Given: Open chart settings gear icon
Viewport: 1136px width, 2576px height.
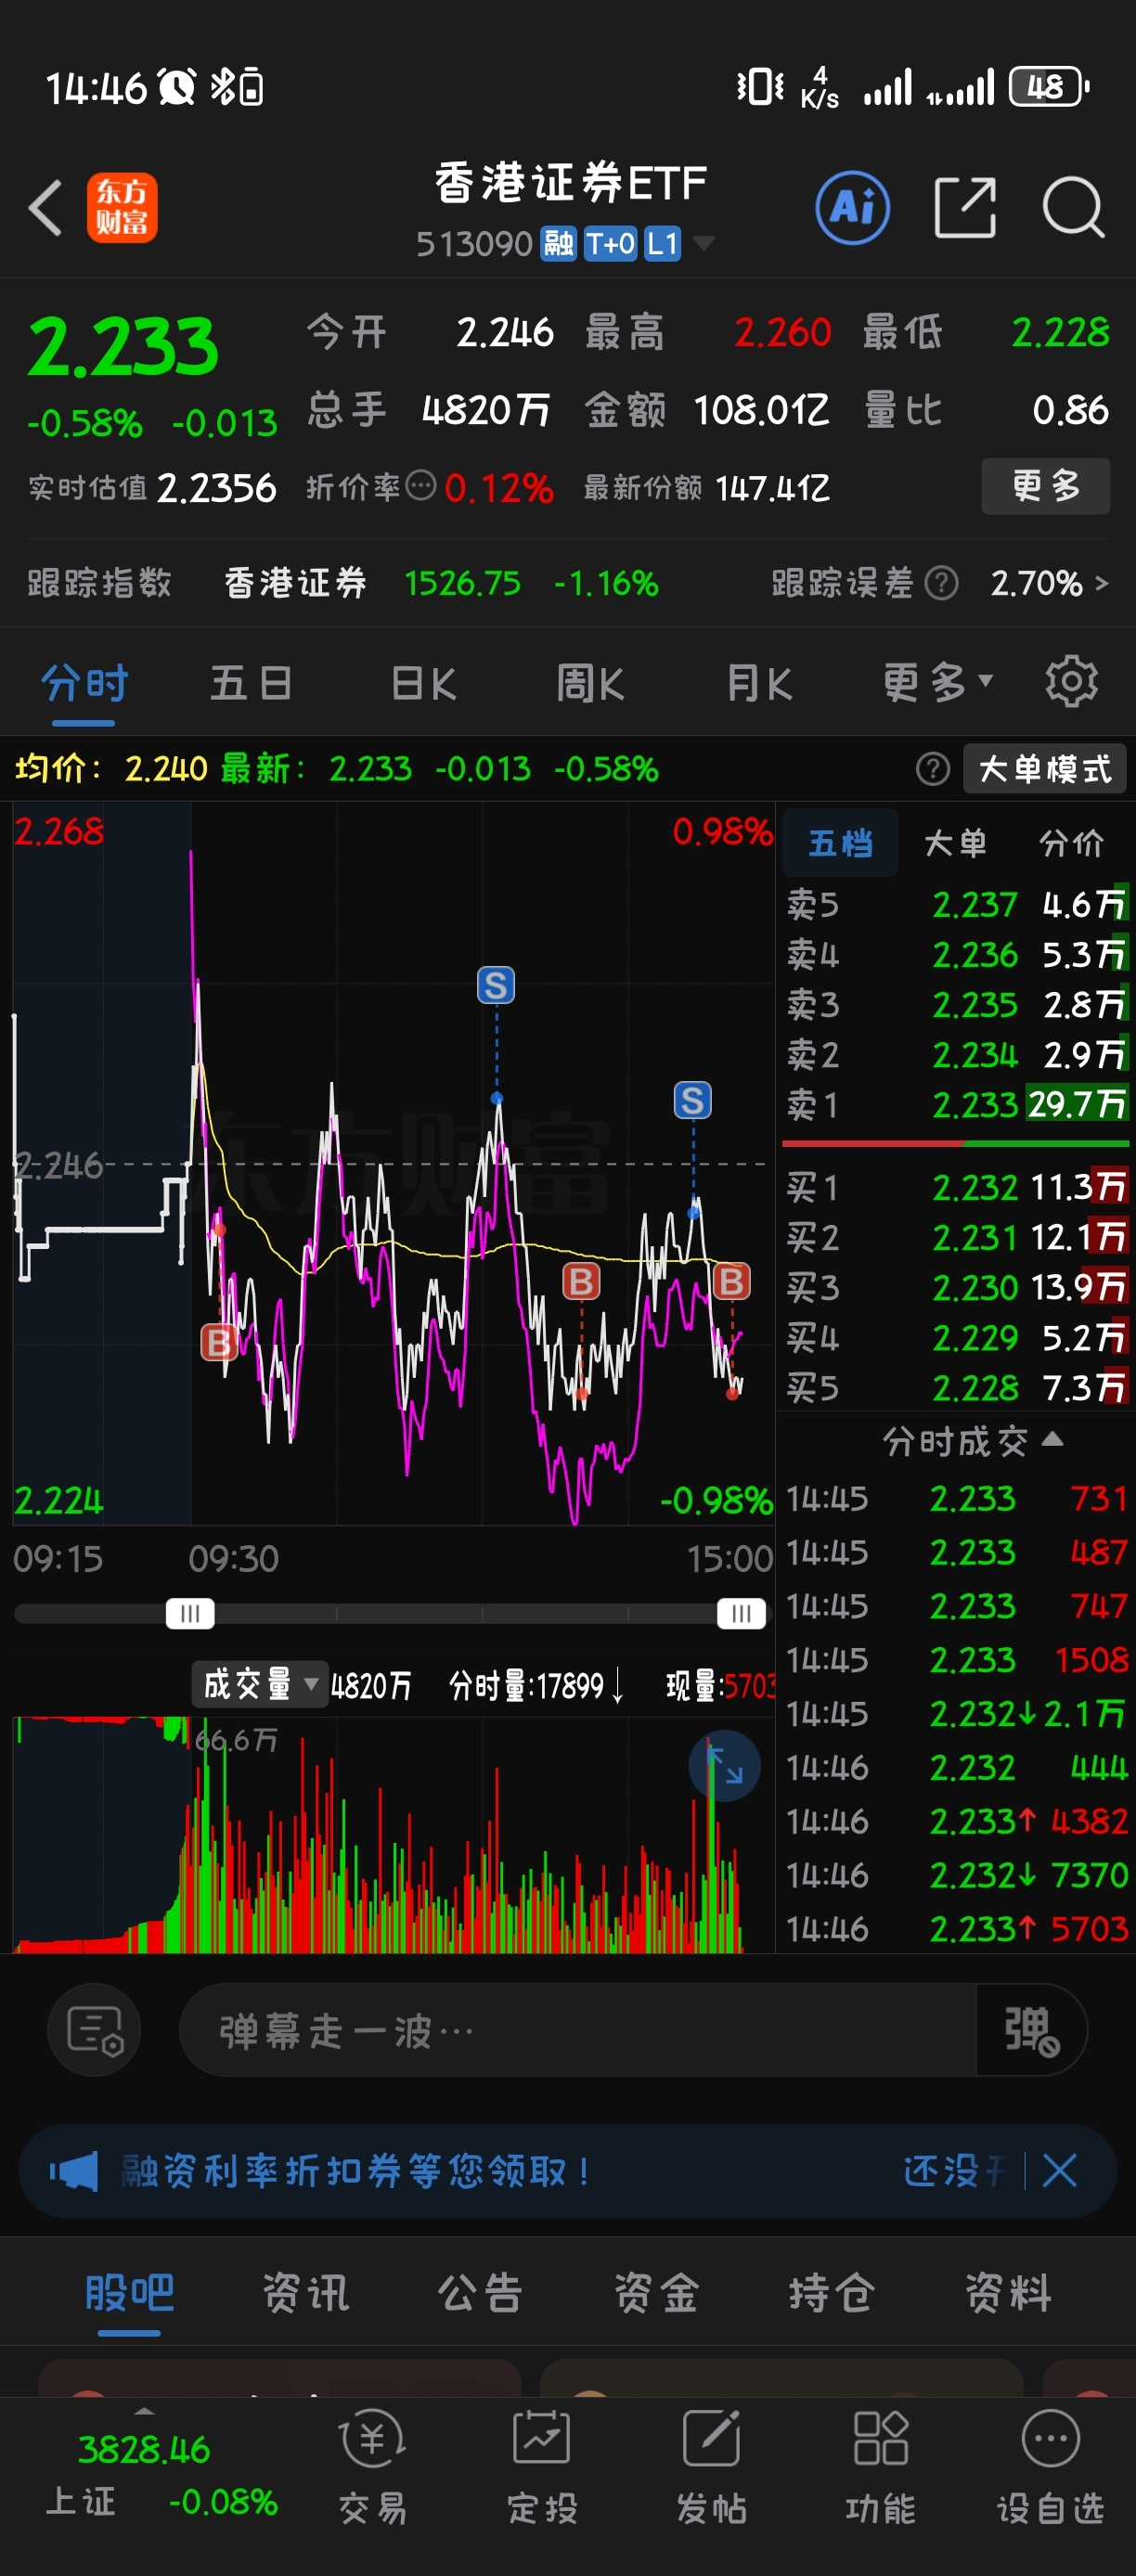Looking at the screenshot, I should 1071,682.
